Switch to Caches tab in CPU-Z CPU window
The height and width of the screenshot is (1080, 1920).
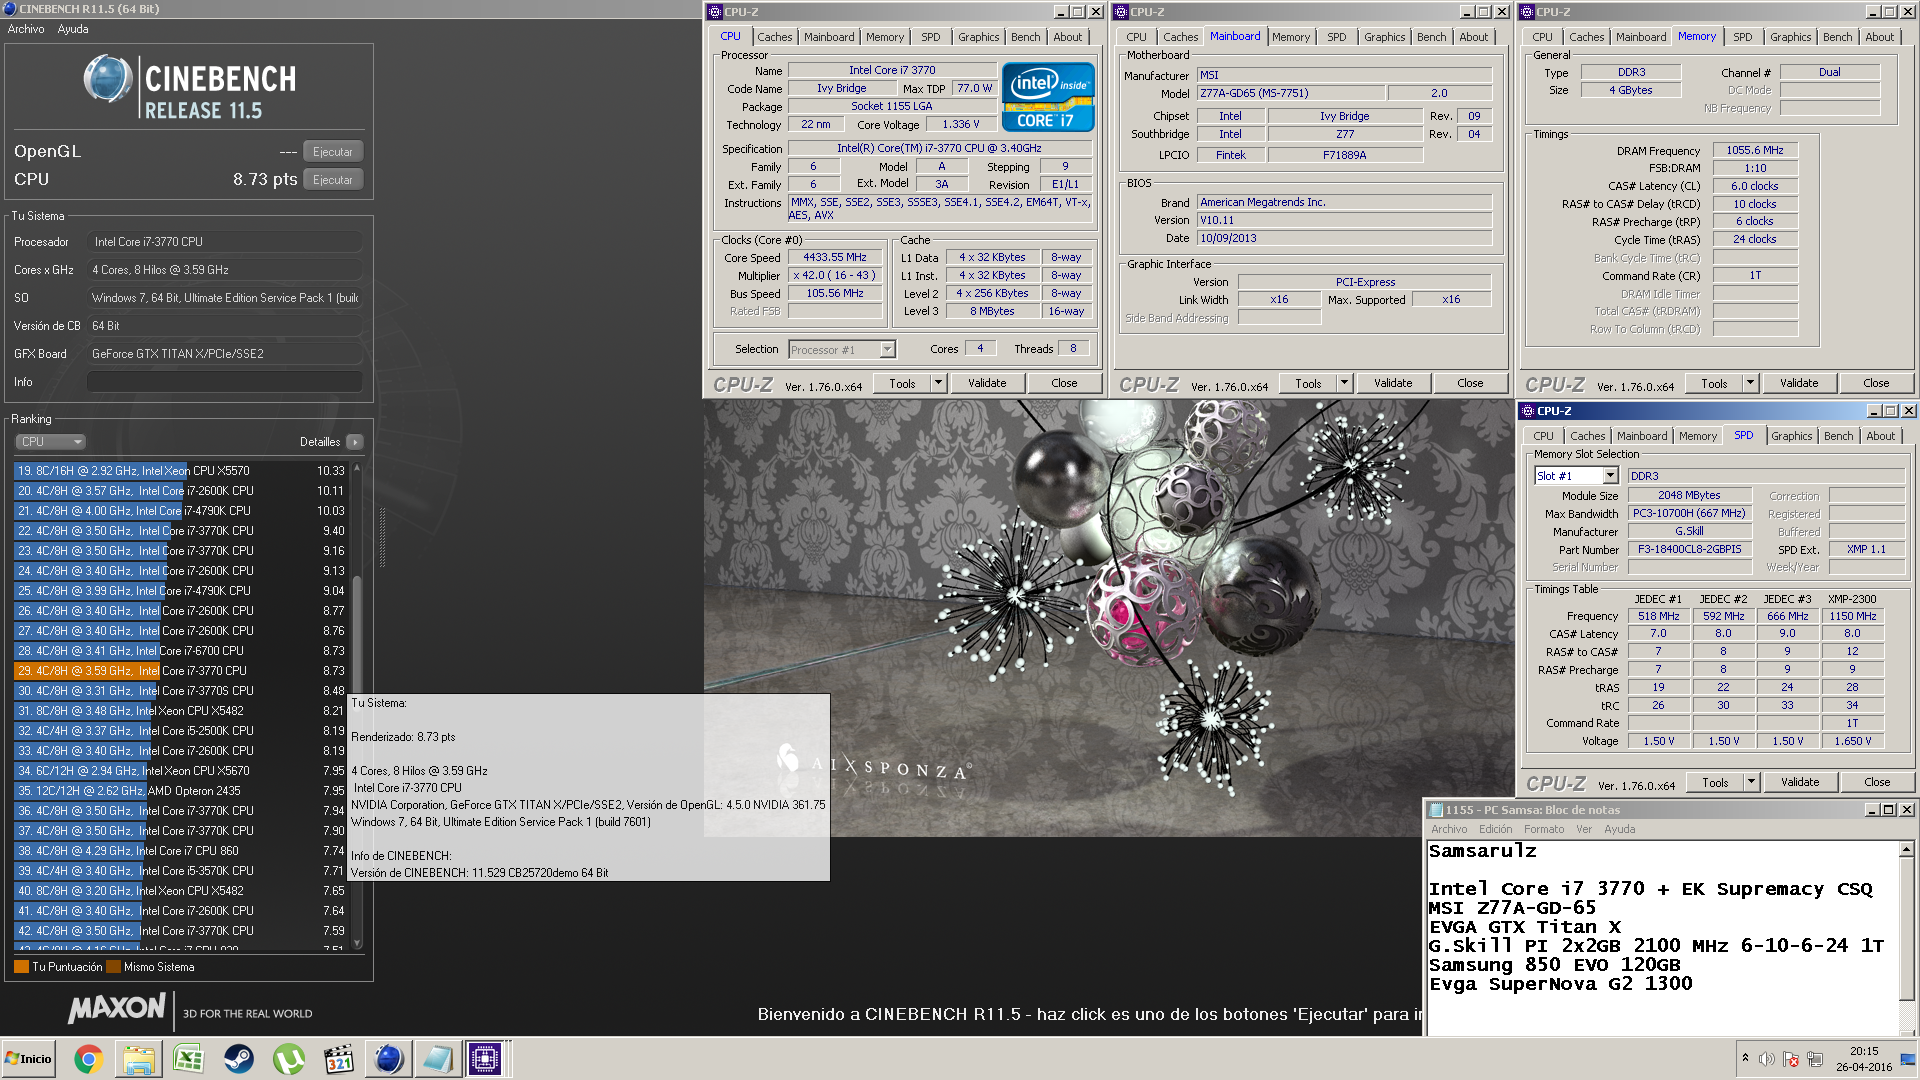point(774,37)
